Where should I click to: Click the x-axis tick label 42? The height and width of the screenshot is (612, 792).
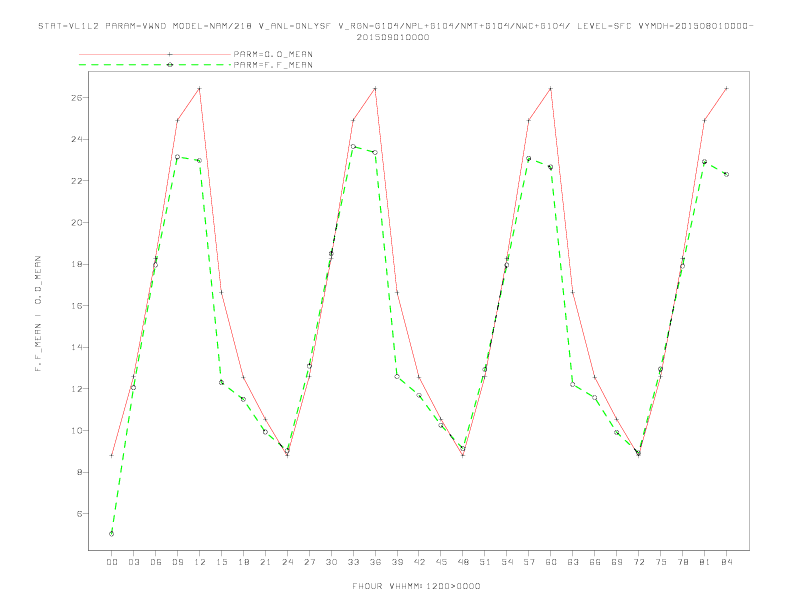click(x=419, y=562)
